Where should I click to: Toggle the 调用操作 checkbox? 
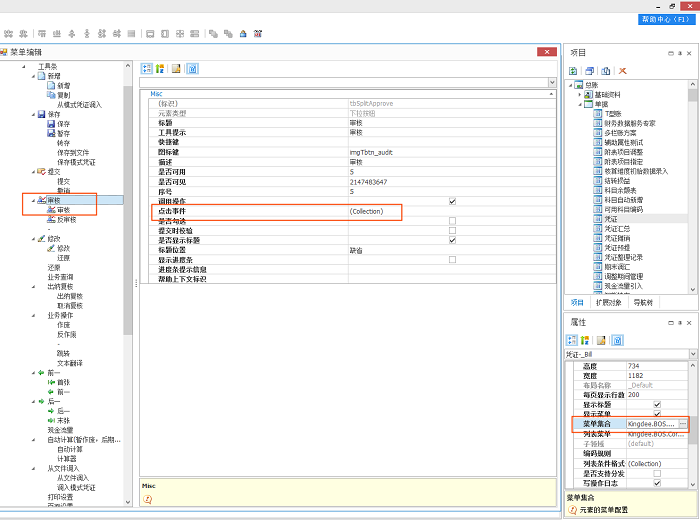click(452, 201)
